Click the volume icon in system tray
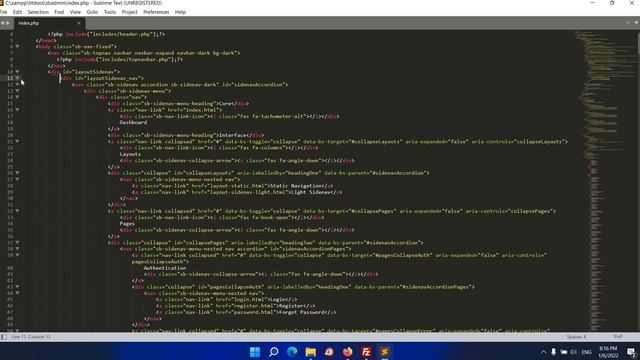 point(573,352)
